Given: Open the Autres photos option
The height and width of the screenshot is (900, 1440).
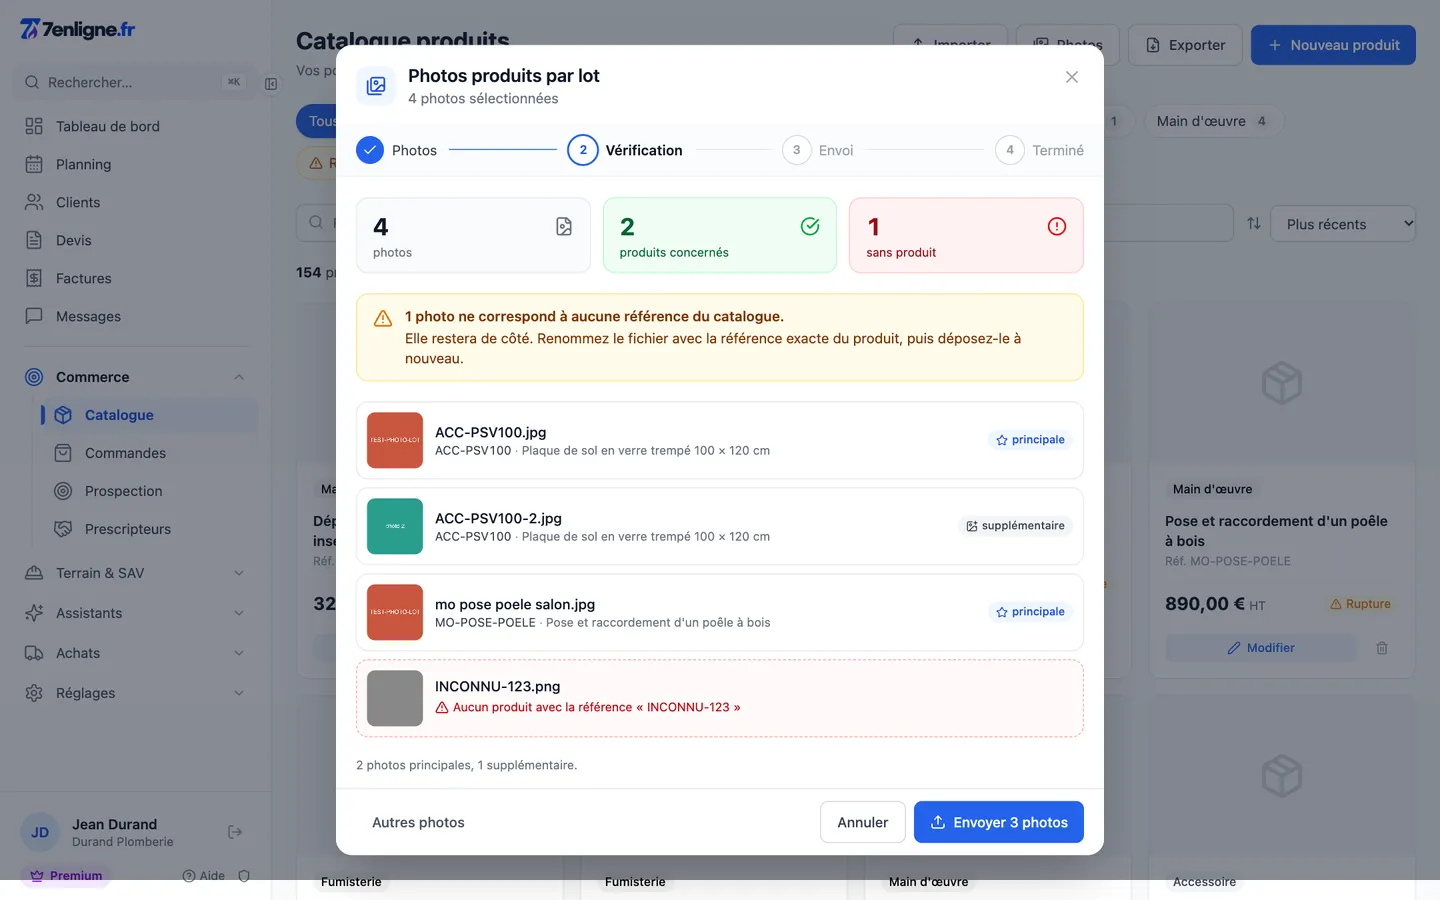Looking at the screenshot, I should (418, 822).
